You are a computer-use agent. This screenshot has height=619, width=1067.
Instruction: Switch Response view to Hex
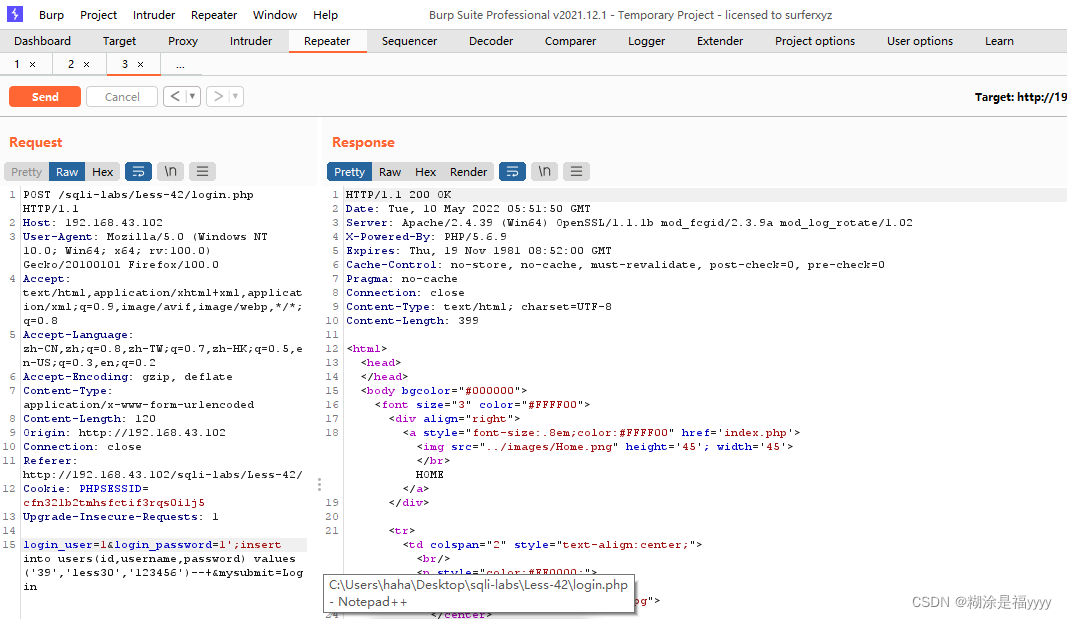click(x=425, y=172)
